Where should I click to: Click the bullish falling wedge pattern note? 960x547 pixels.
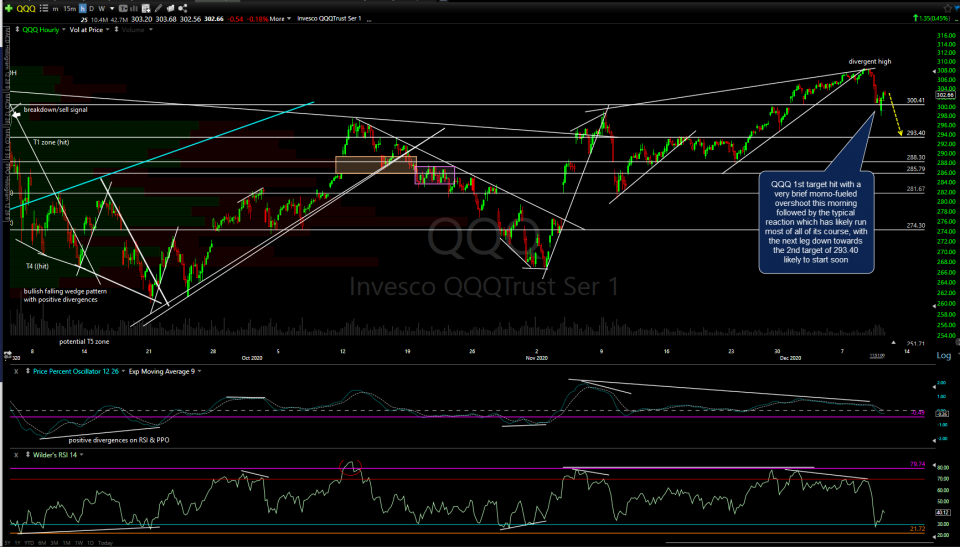pyautogui.click(x=66, y=295)
